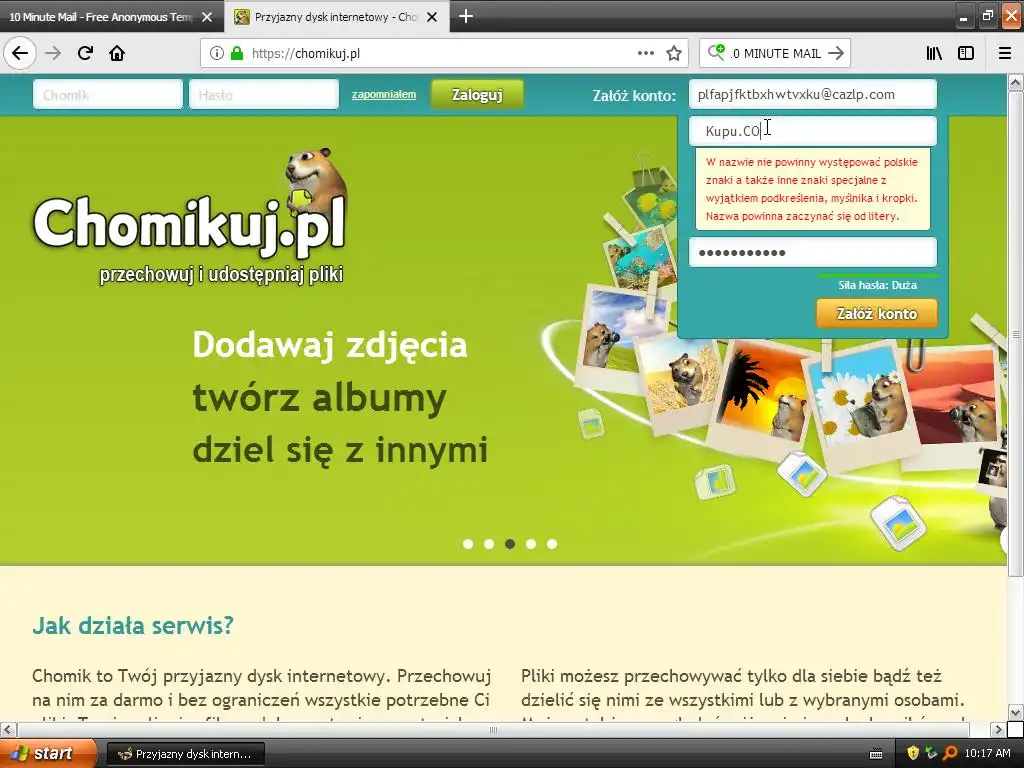Select the fifth carousel dot
This screenshot has height=768, width=1024.
tap(552, 543)
